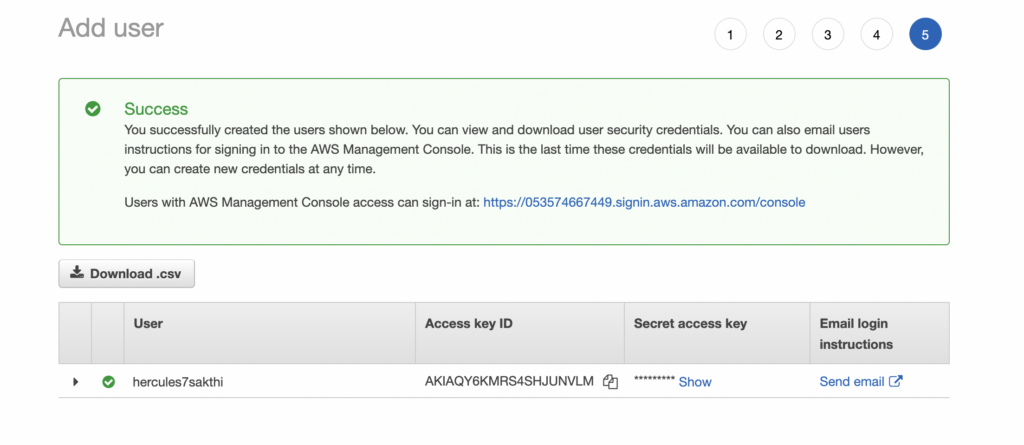This screenshot has height=445, width=1024.
Task: Click the green status check beside hercules7sakthi
Action: click(108, 382)
